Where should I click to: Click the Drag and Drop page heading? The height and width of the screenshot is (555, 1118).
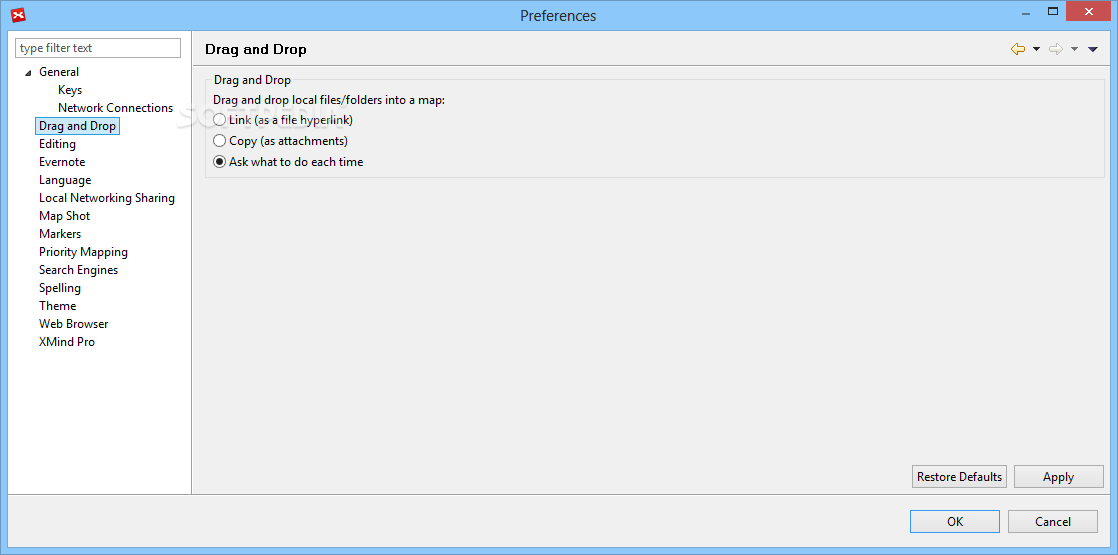tap(255, 49)
